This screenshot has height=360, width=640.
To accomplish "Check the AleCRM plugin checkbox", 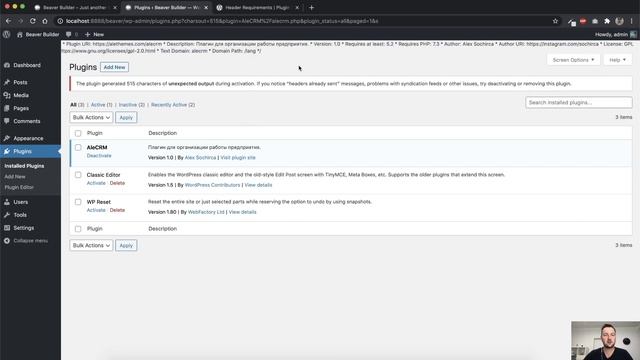I will click(x=78, y=148).
